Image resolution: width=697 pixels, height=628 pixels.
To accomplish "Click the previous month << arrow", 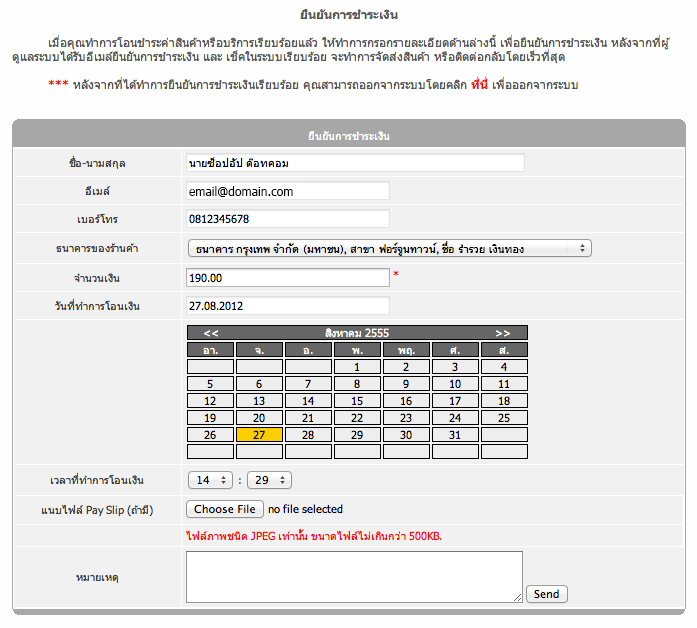I will [212, 332].
